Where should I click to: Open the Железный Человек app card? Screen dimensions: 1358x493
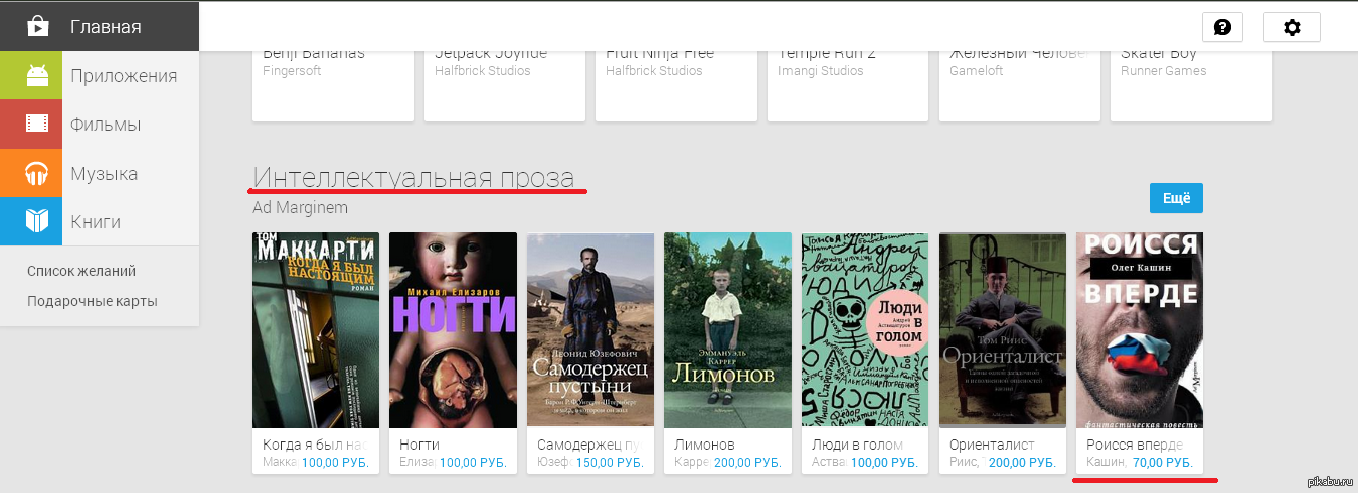tap(1020, 85)
